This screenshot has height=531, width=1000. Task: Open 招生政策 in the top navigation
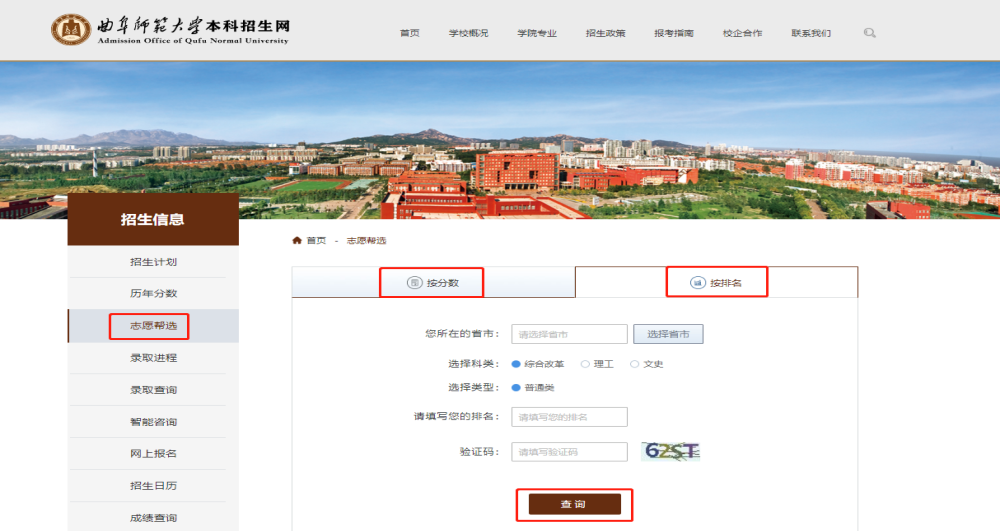pyautogui.click(x=605, y=33)
